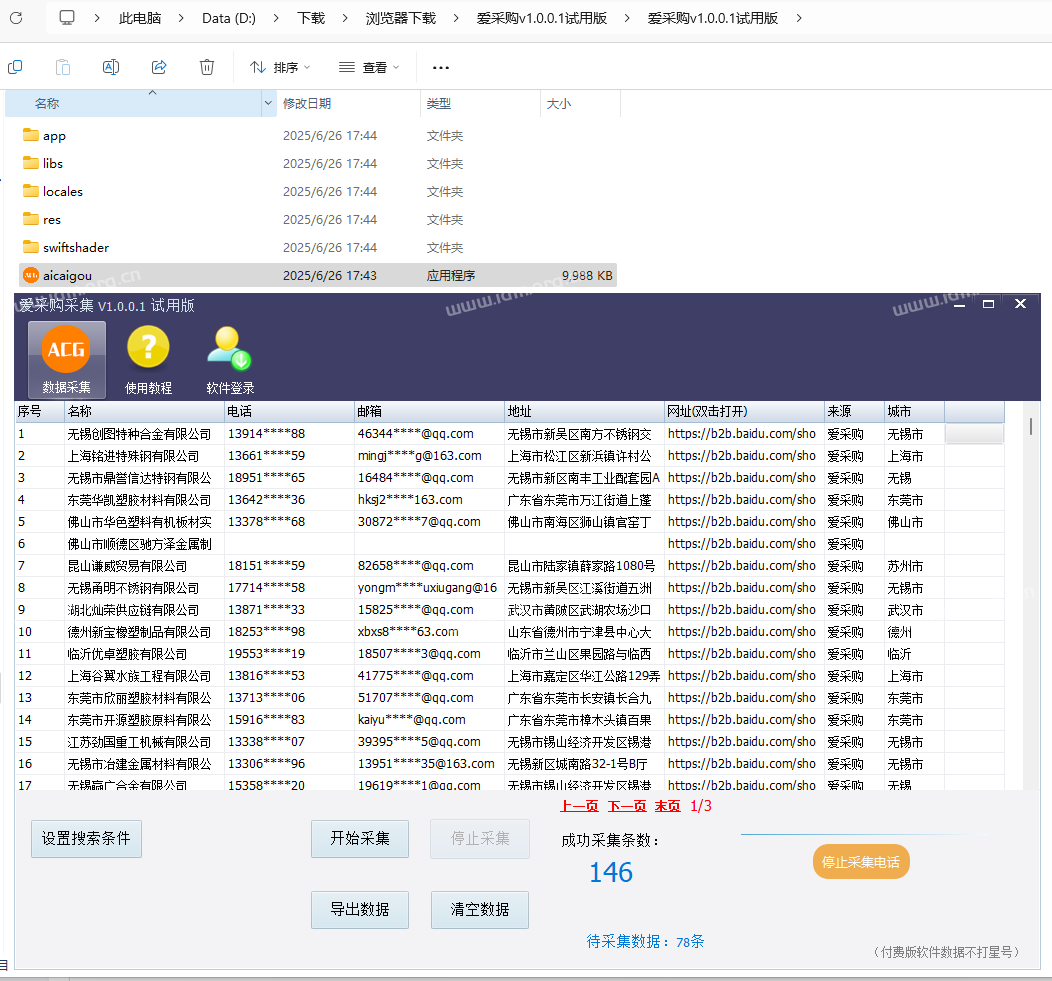Go to 下一页 link
The width and height of the screenshot is (1052, 981).
(x=627, y=806)
